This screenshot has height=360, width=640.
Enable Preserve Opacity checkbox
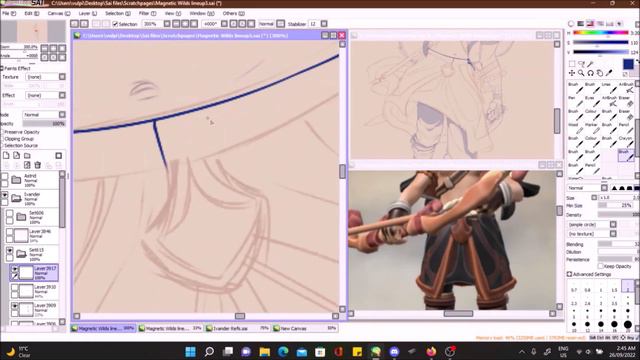[2, 132]
